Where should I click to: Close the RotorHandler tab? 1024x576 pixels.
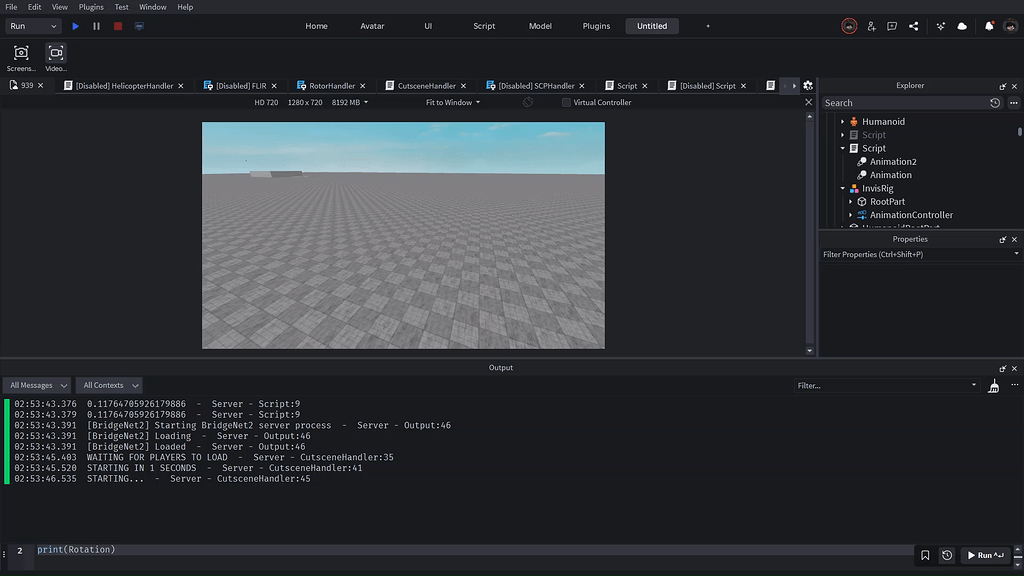point(362,86)
